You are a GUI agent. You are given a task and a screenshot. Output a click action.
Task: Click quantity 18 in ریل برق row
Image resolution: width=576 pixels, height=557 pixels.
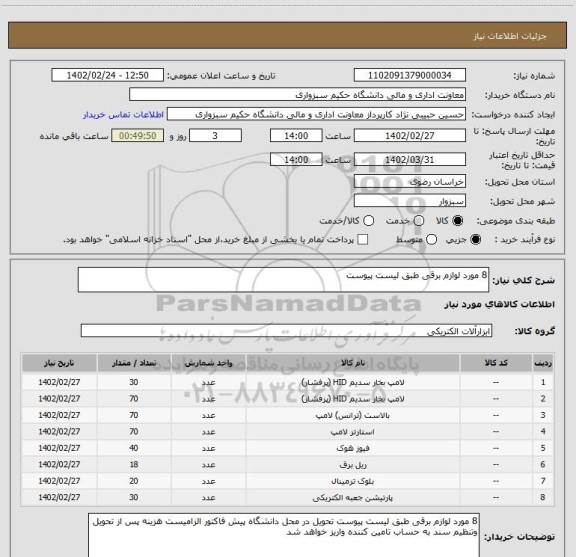(x=134, y=465)
